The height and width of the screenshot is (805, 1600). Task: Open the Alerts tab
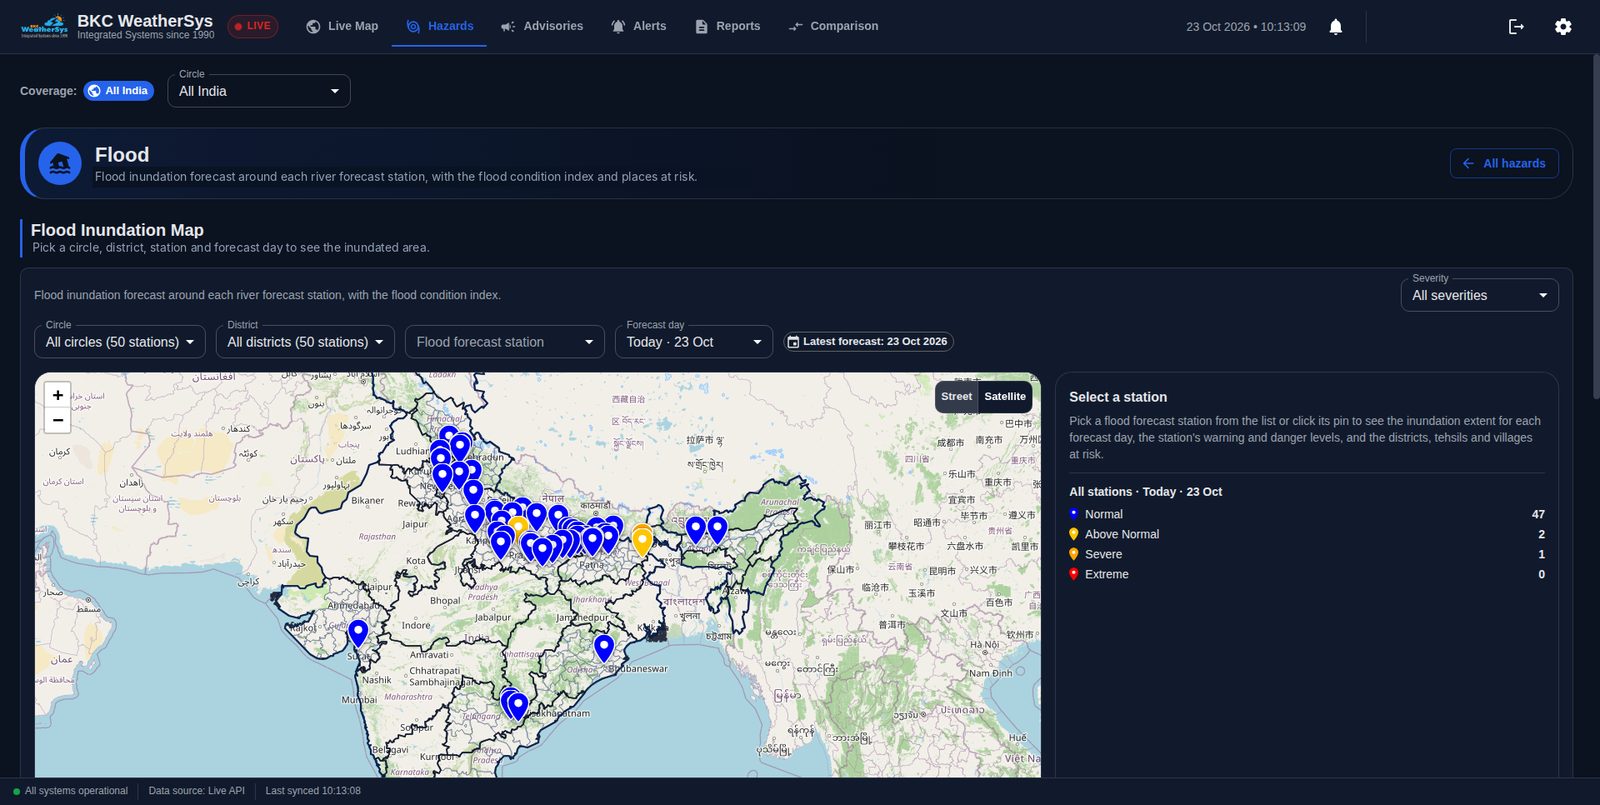[638, 26]
